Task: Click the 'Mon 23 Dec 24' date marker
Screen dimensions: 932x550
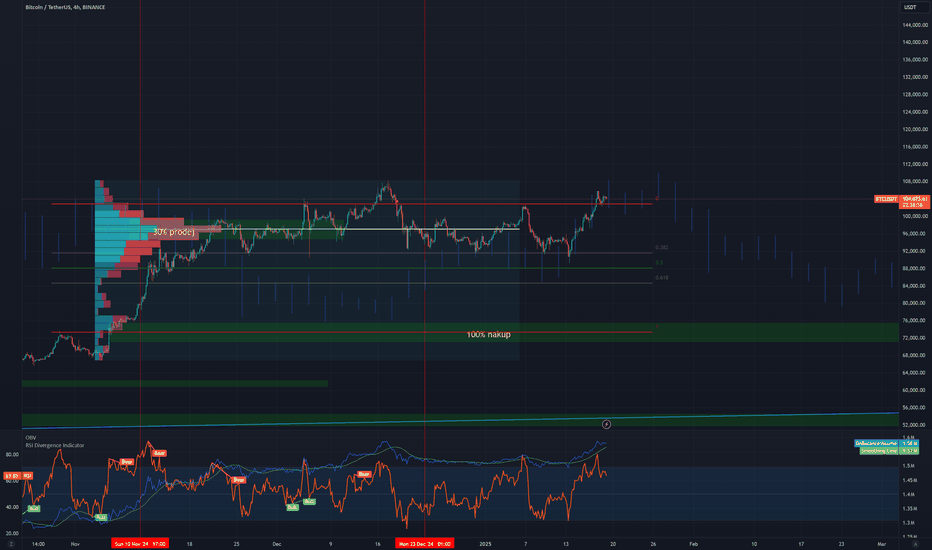Action: pyautogui.click(x=424, y=543)
